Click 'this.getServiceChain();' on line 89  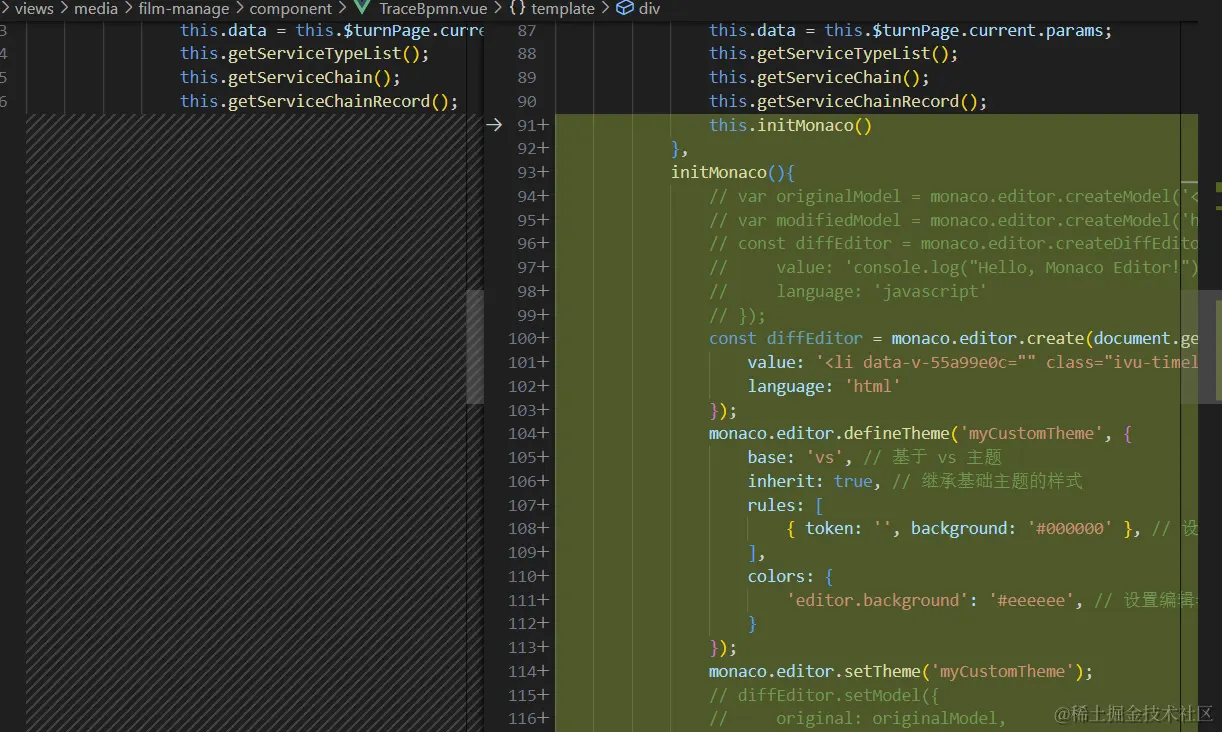(819, 77)
